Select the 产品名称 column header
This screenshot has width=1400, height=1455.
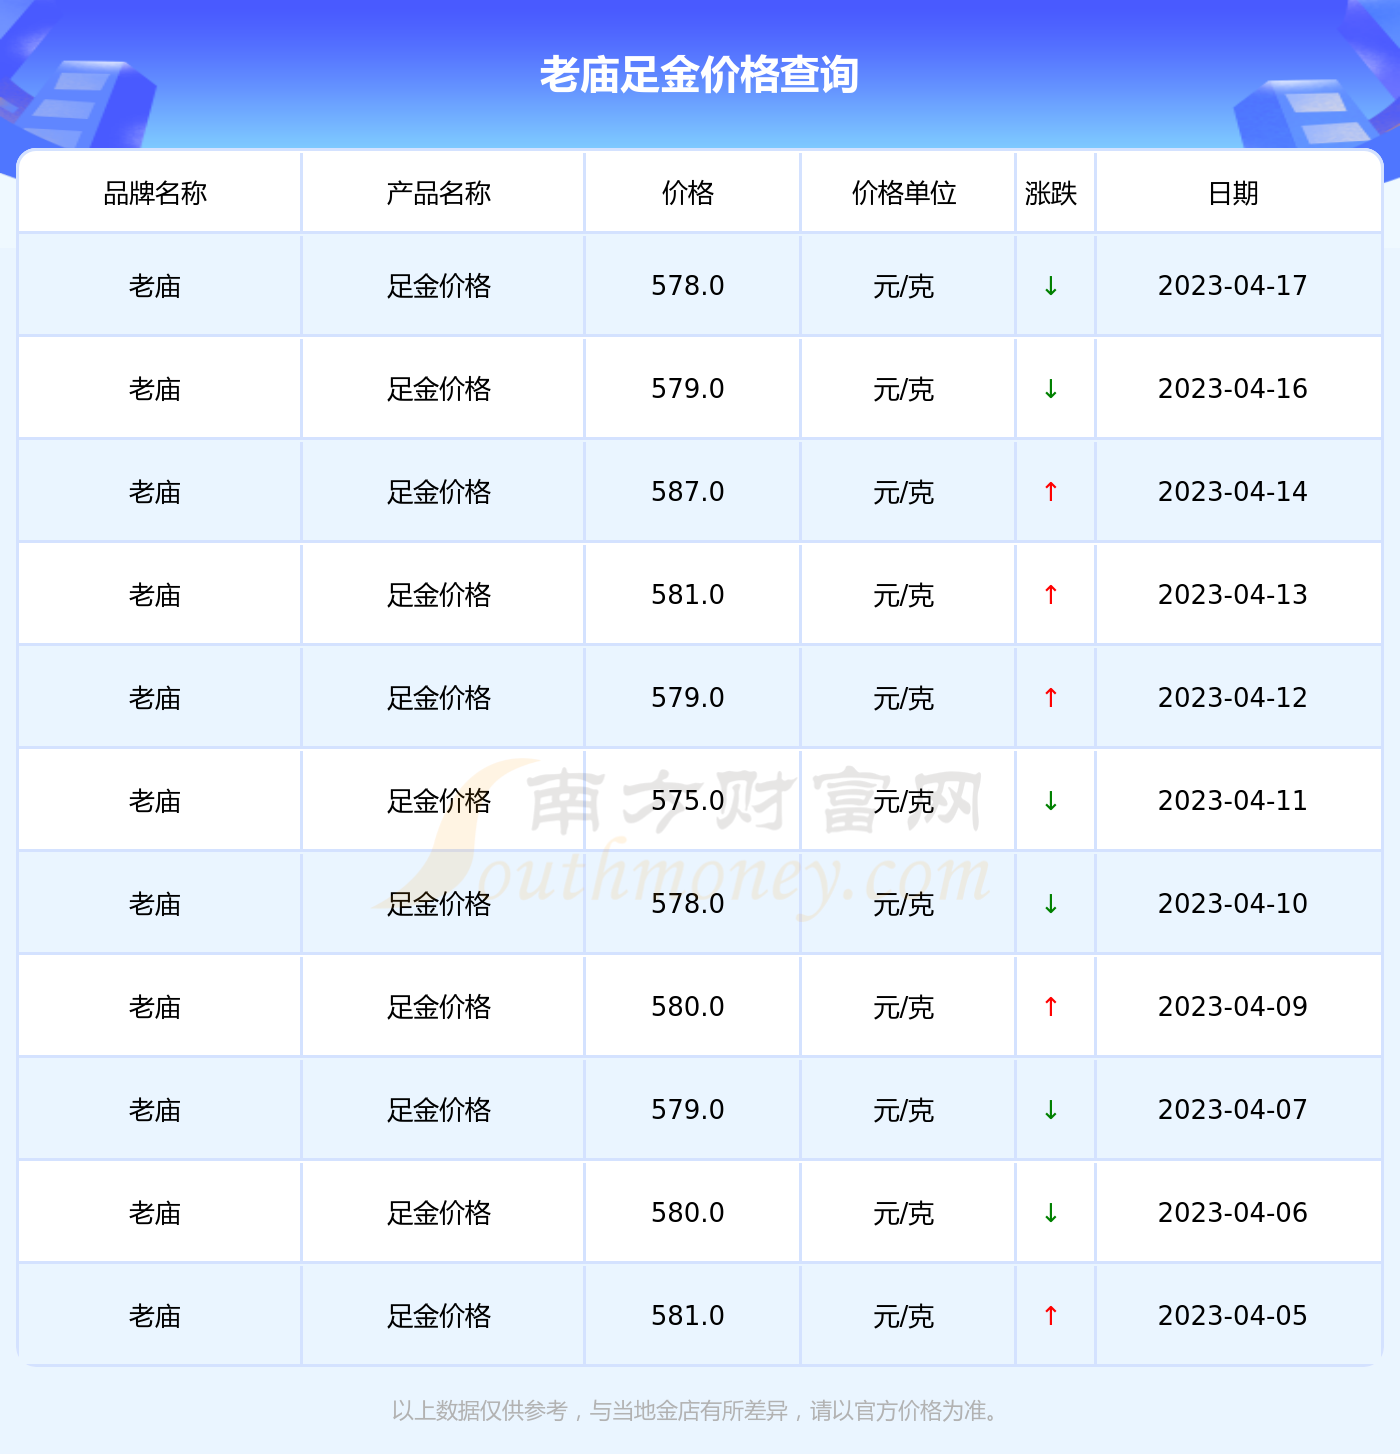click(x=439, y=193)
